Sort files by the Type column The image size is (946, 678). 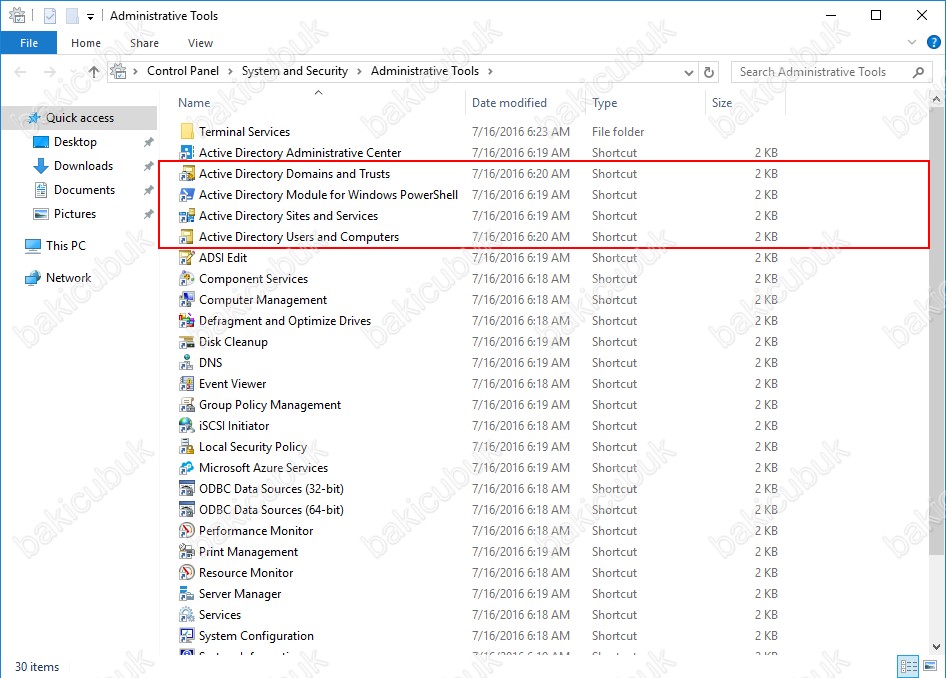tap(605, 103)
